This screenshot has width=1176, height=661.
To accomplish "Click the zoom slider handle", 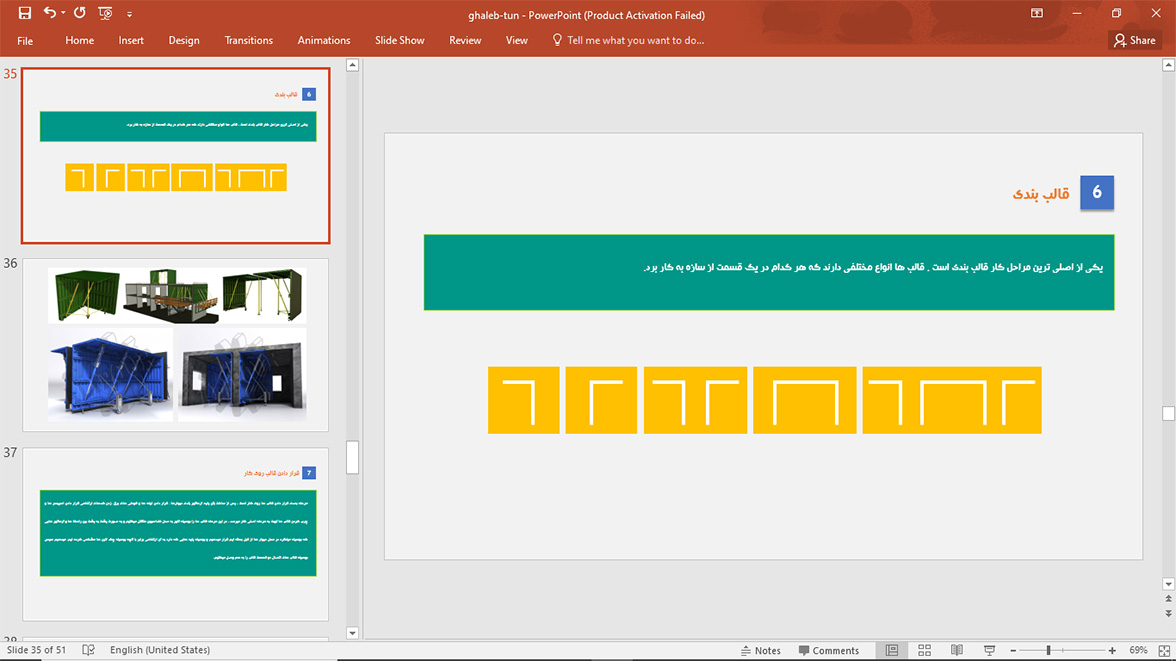I will point(1048,650).
